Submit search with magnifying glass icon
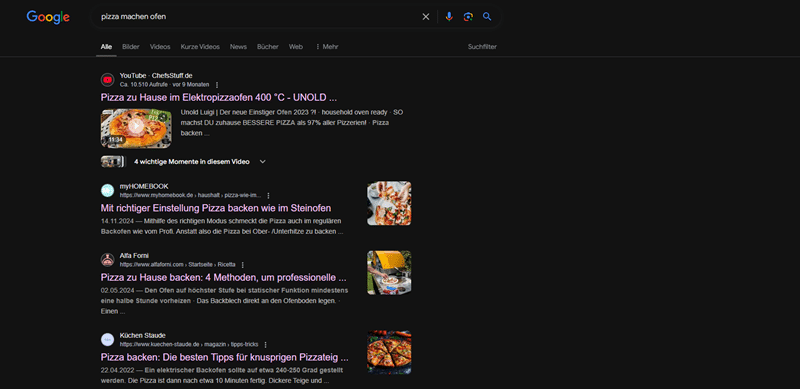 [x=487, y=17]
